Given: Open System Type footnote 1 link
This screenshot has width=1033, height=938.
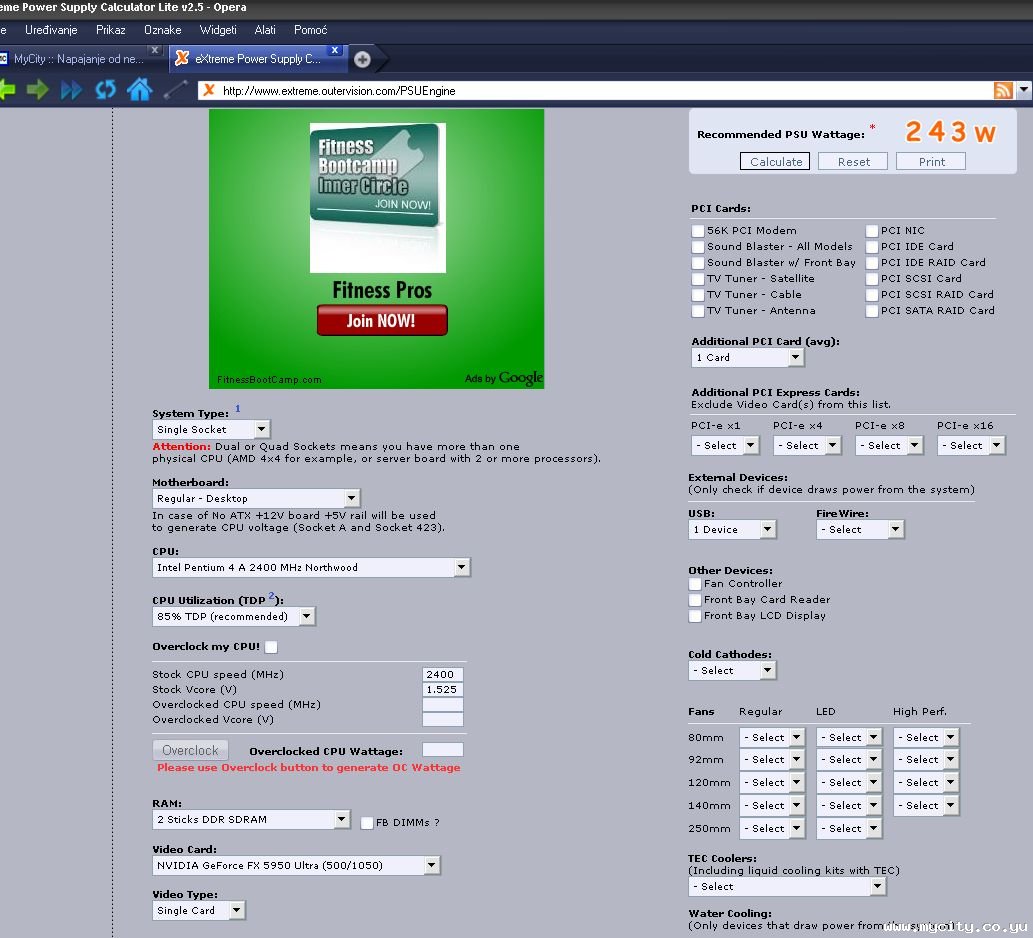Looking at the screenshot, I should click(238, 408).
